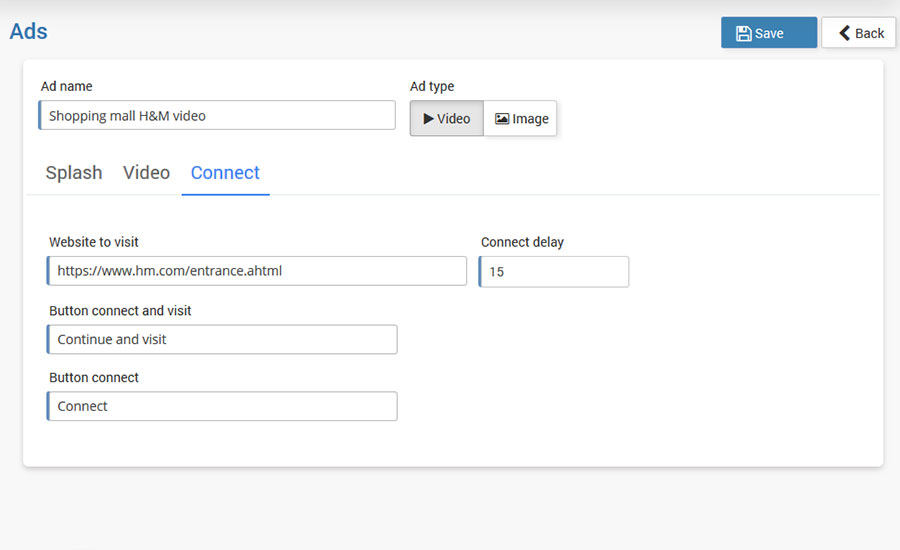Click the Connect delay label
900x550 pixels.
[x=522, y=242]
